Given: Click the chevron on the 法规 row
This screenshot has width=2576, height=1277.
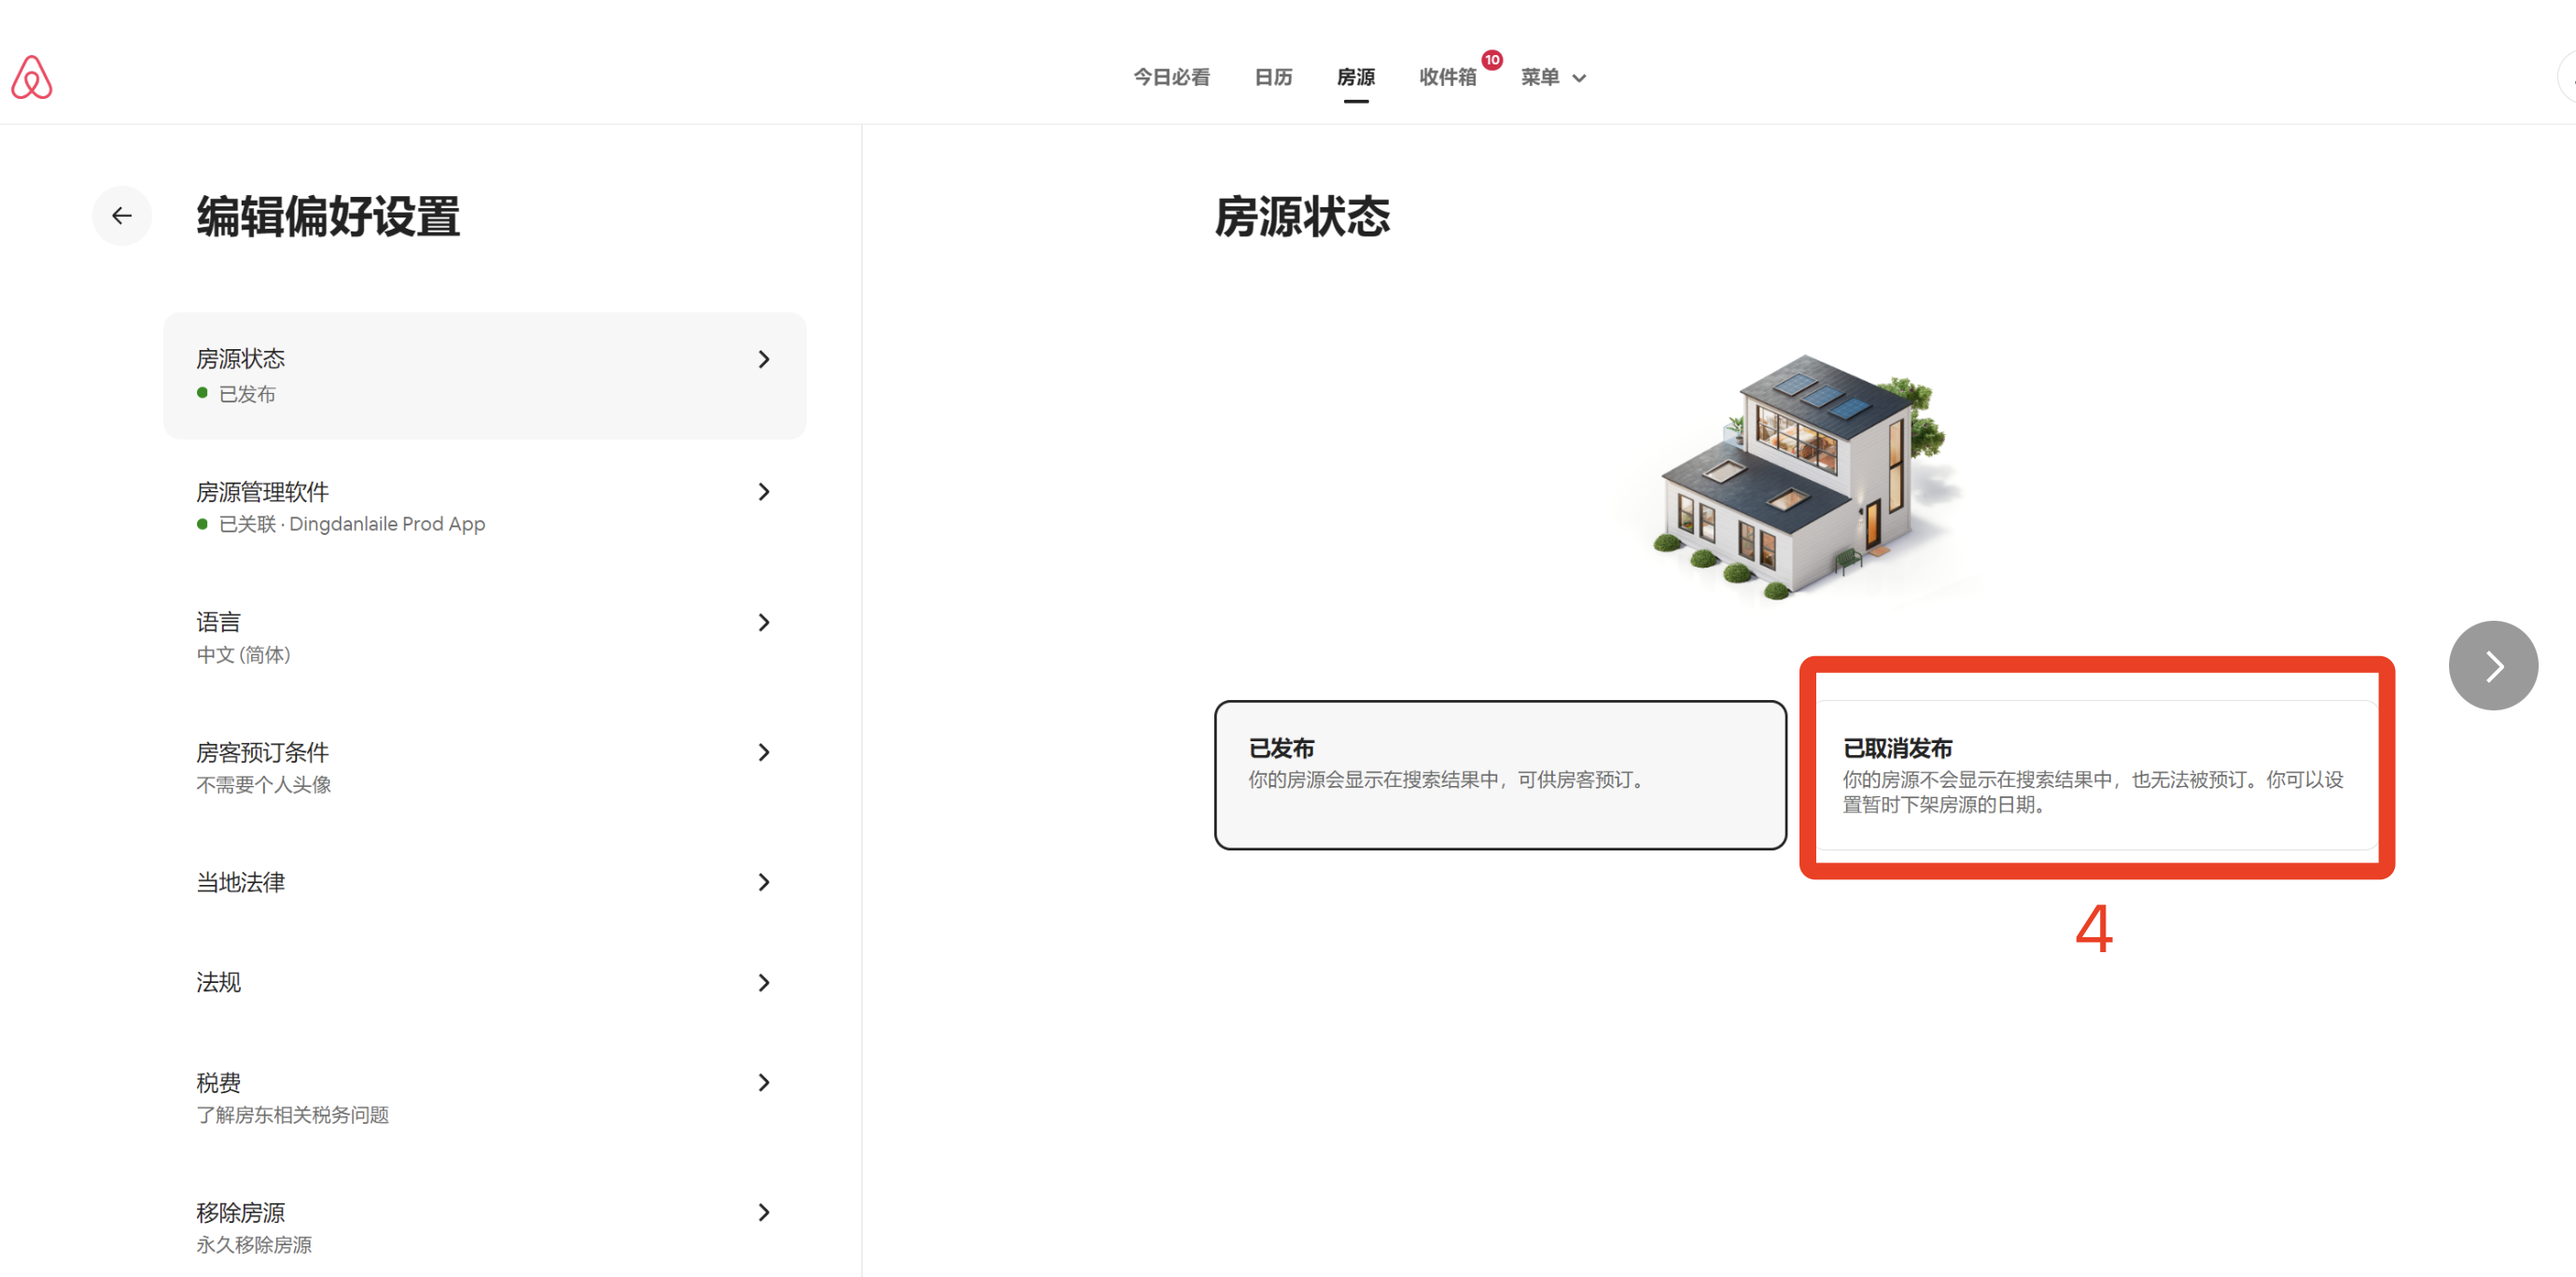Looking at the screenshot, I should (764, 982).
